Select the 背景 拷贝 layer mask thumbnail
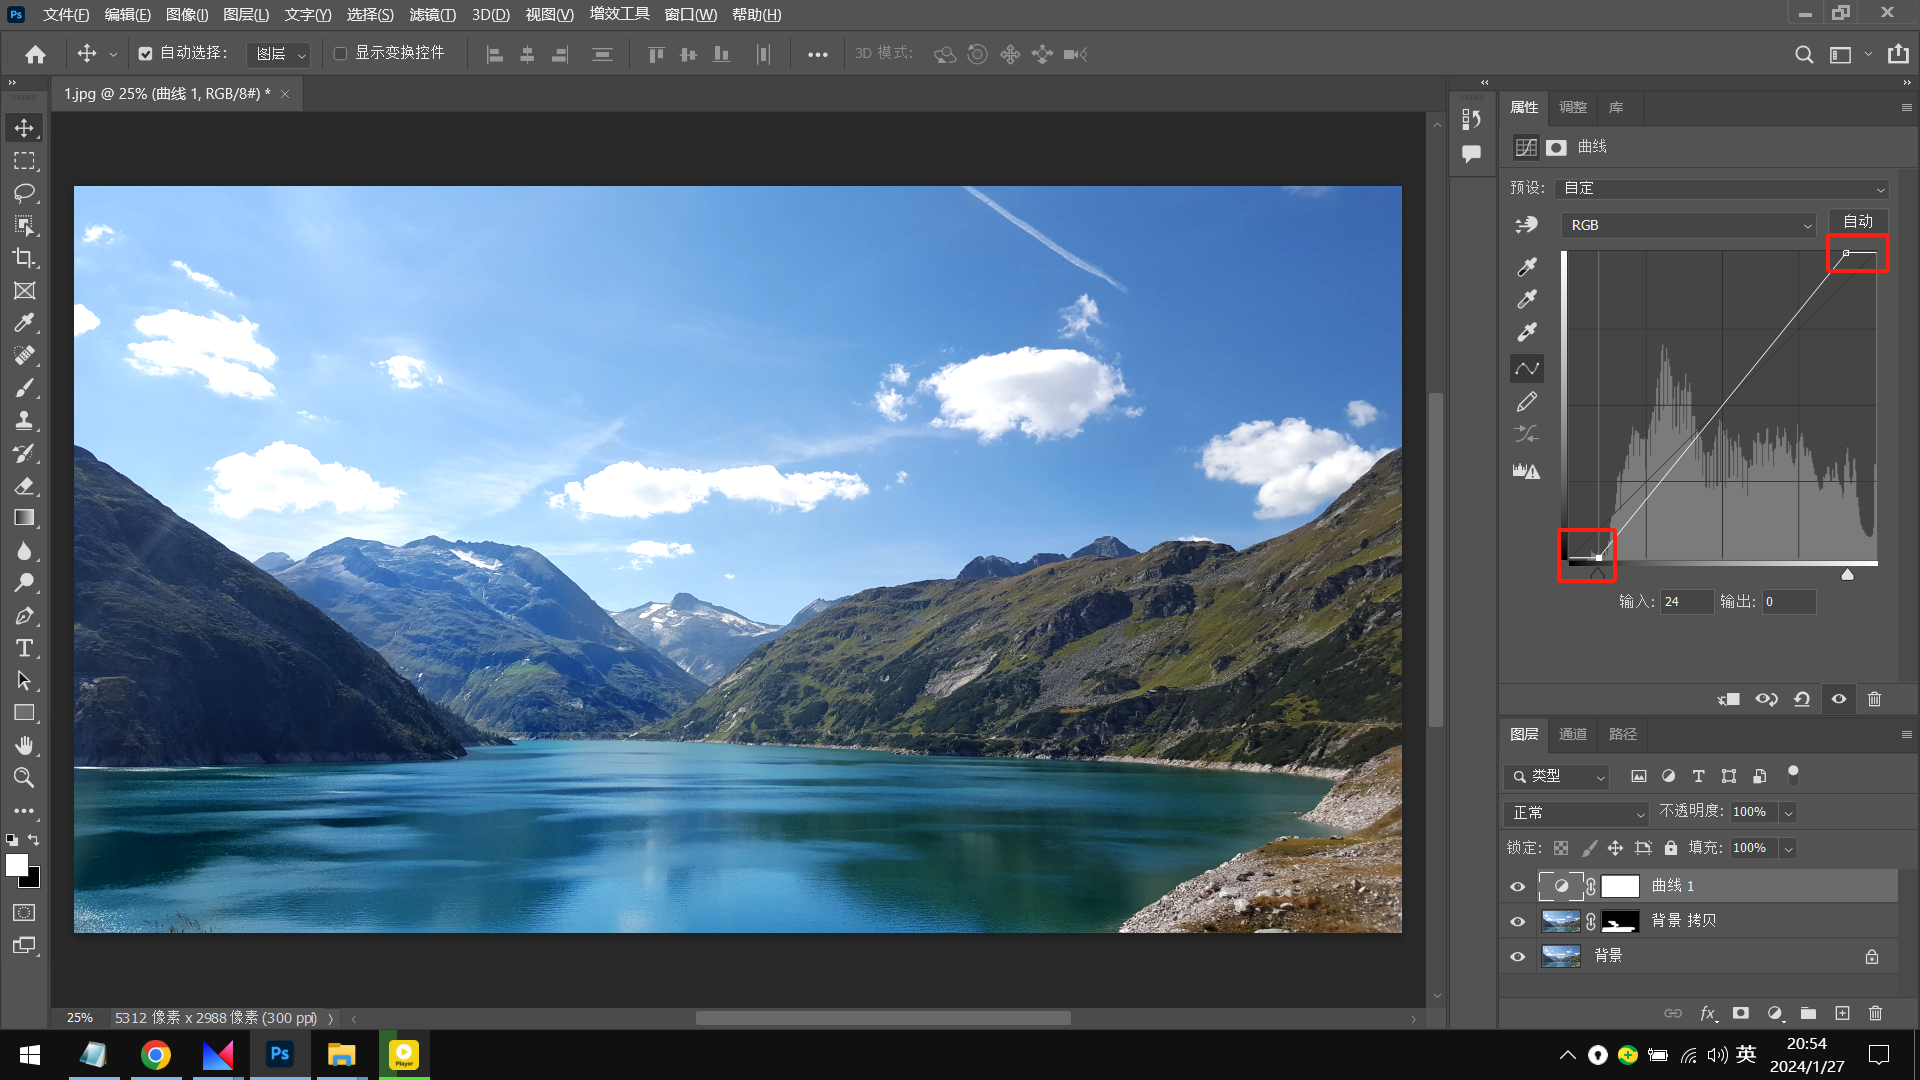 coord(1620,921)
